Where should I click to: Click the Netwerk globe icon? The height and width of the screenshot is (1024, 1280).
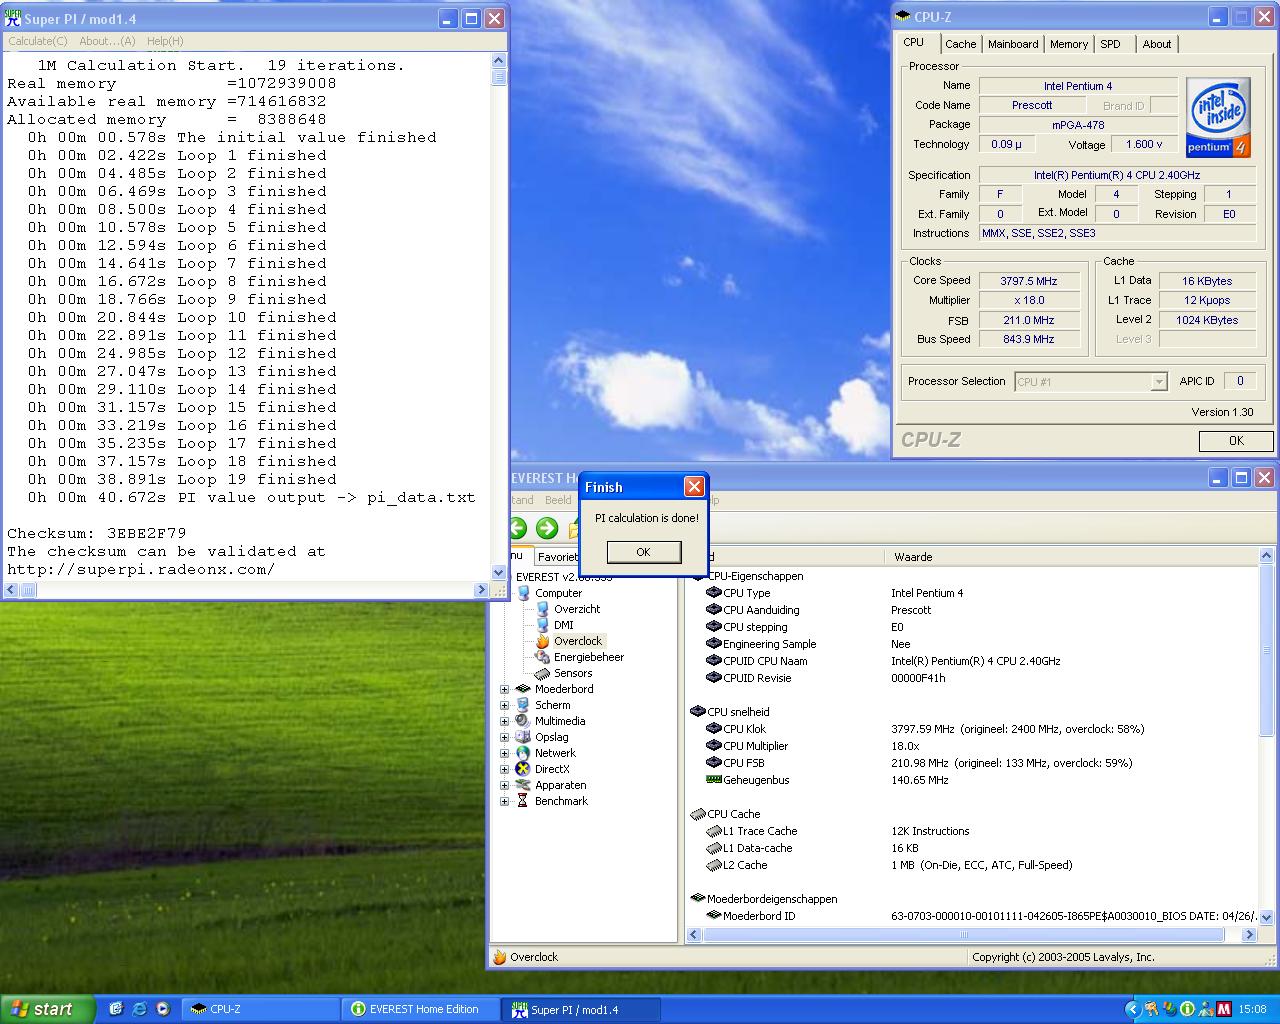[523, 753]
